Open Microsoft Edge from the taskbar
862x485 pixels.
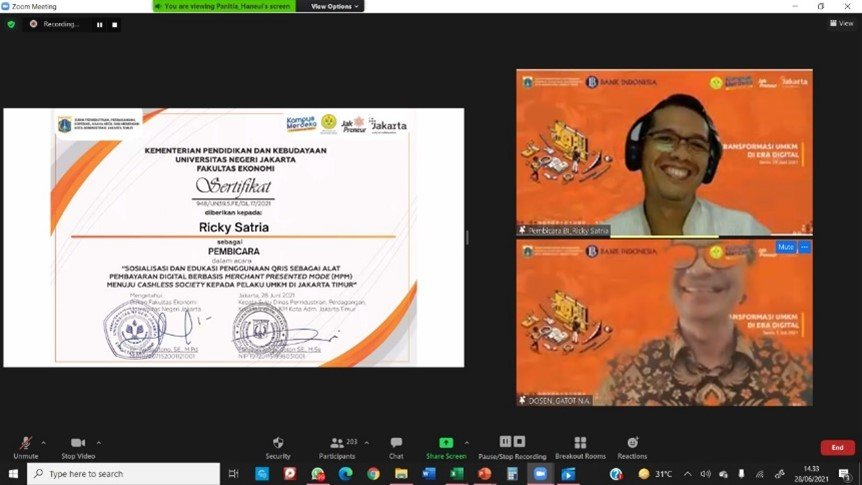pyautogui.click(x=345, y=473)
